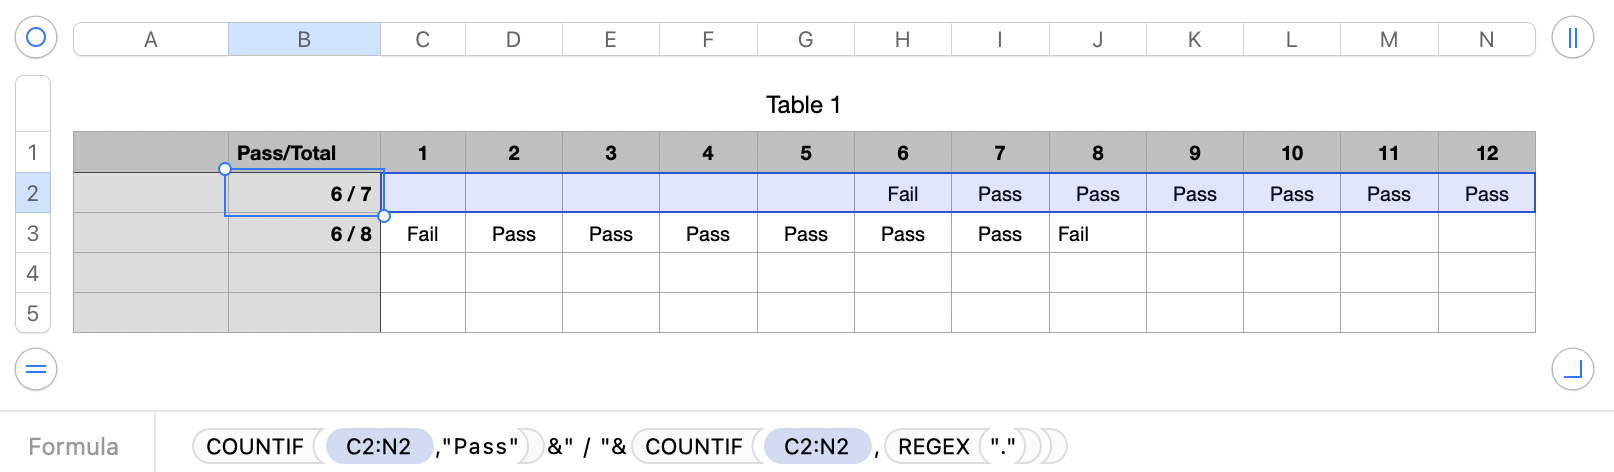Click the Table 1 title
This screenshot has width=1614, height=472.
click(x=803, y=105)
